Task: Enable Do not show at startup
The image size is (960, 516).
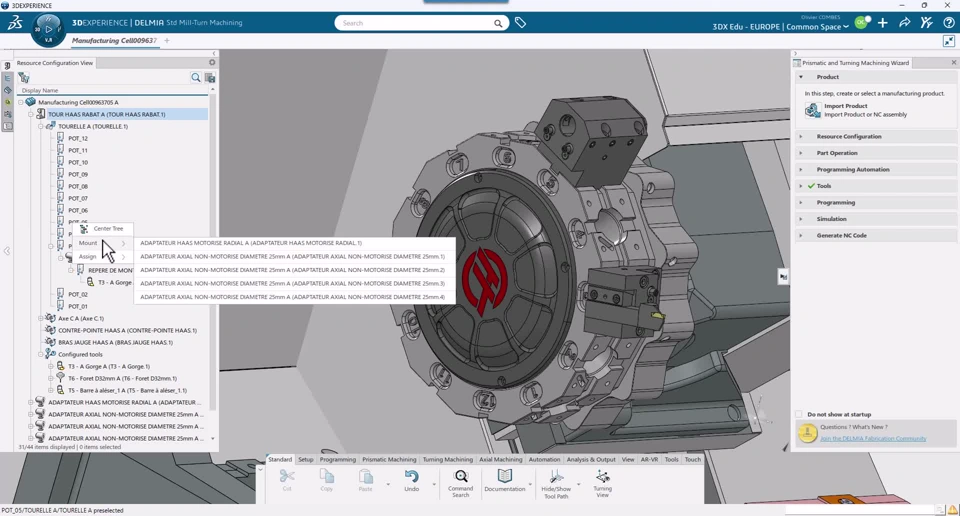Action: (799, 414)
